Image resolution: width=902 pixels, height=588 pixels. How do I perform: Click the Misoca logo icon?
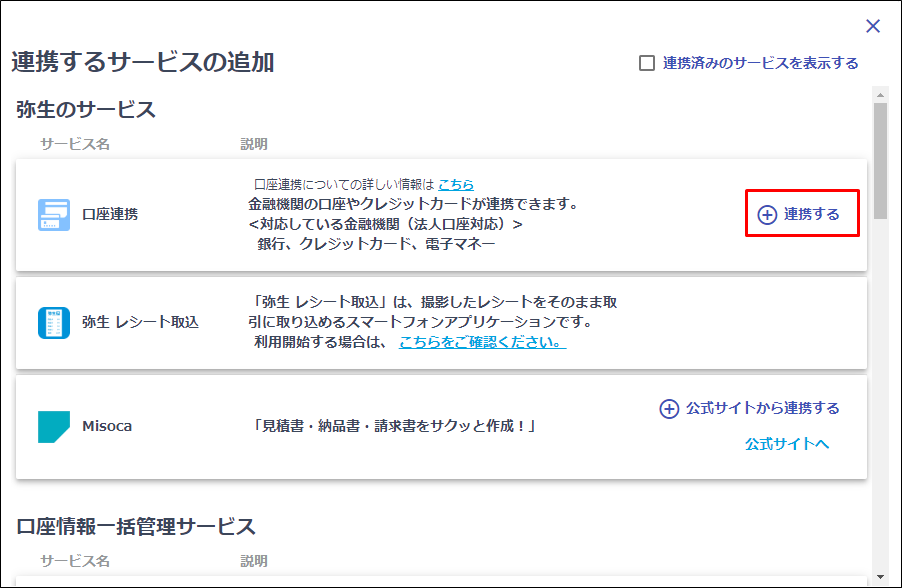pos(54,426)
